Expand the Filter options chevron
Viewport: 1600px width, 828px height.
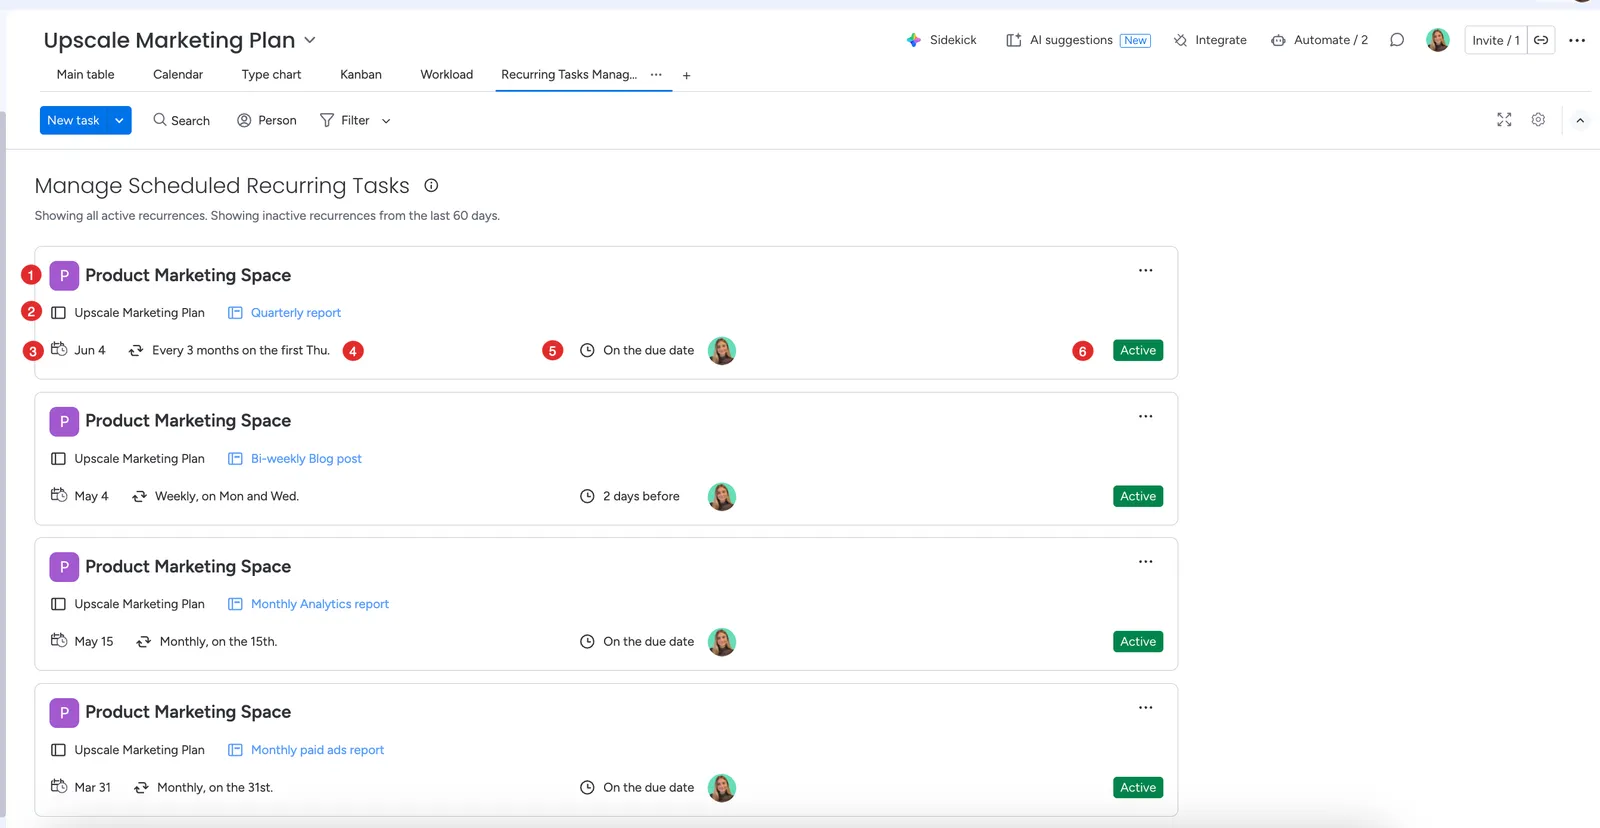pyautogui.click(x=386, y=121)
